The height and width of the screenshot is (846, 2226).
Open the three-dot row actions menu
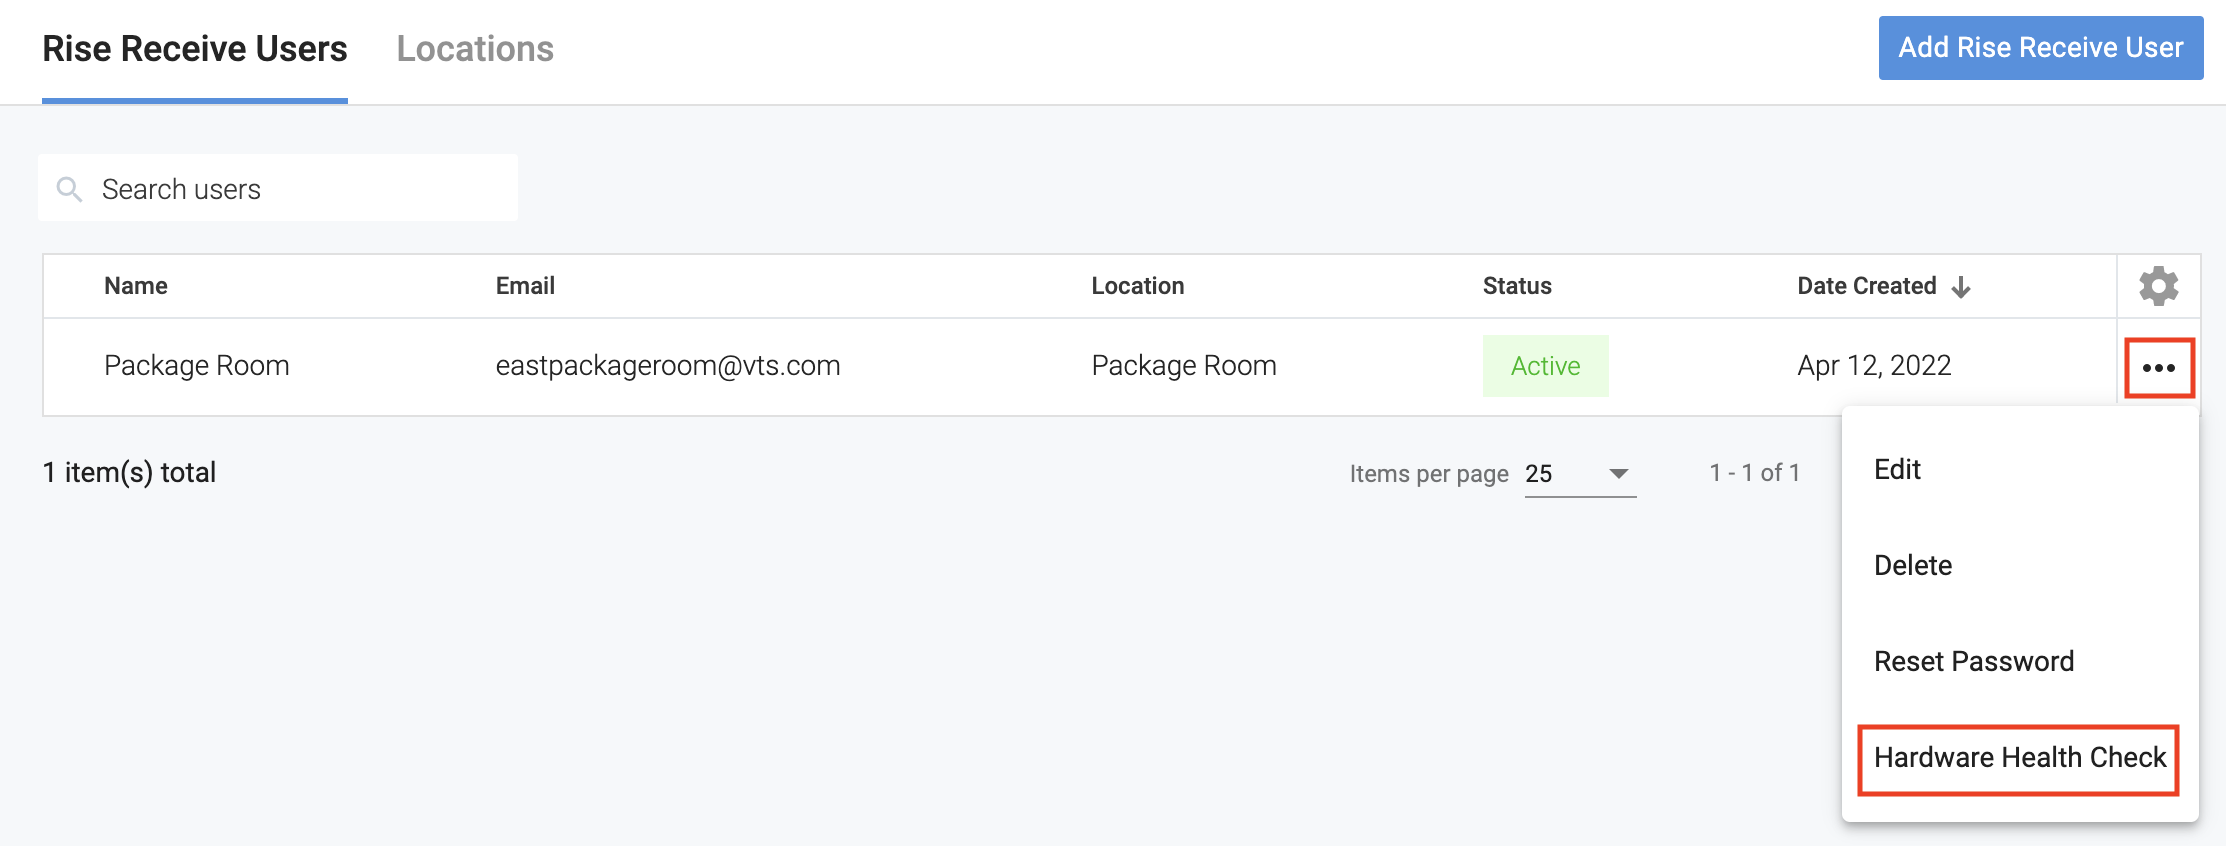tap(2158, 368)
